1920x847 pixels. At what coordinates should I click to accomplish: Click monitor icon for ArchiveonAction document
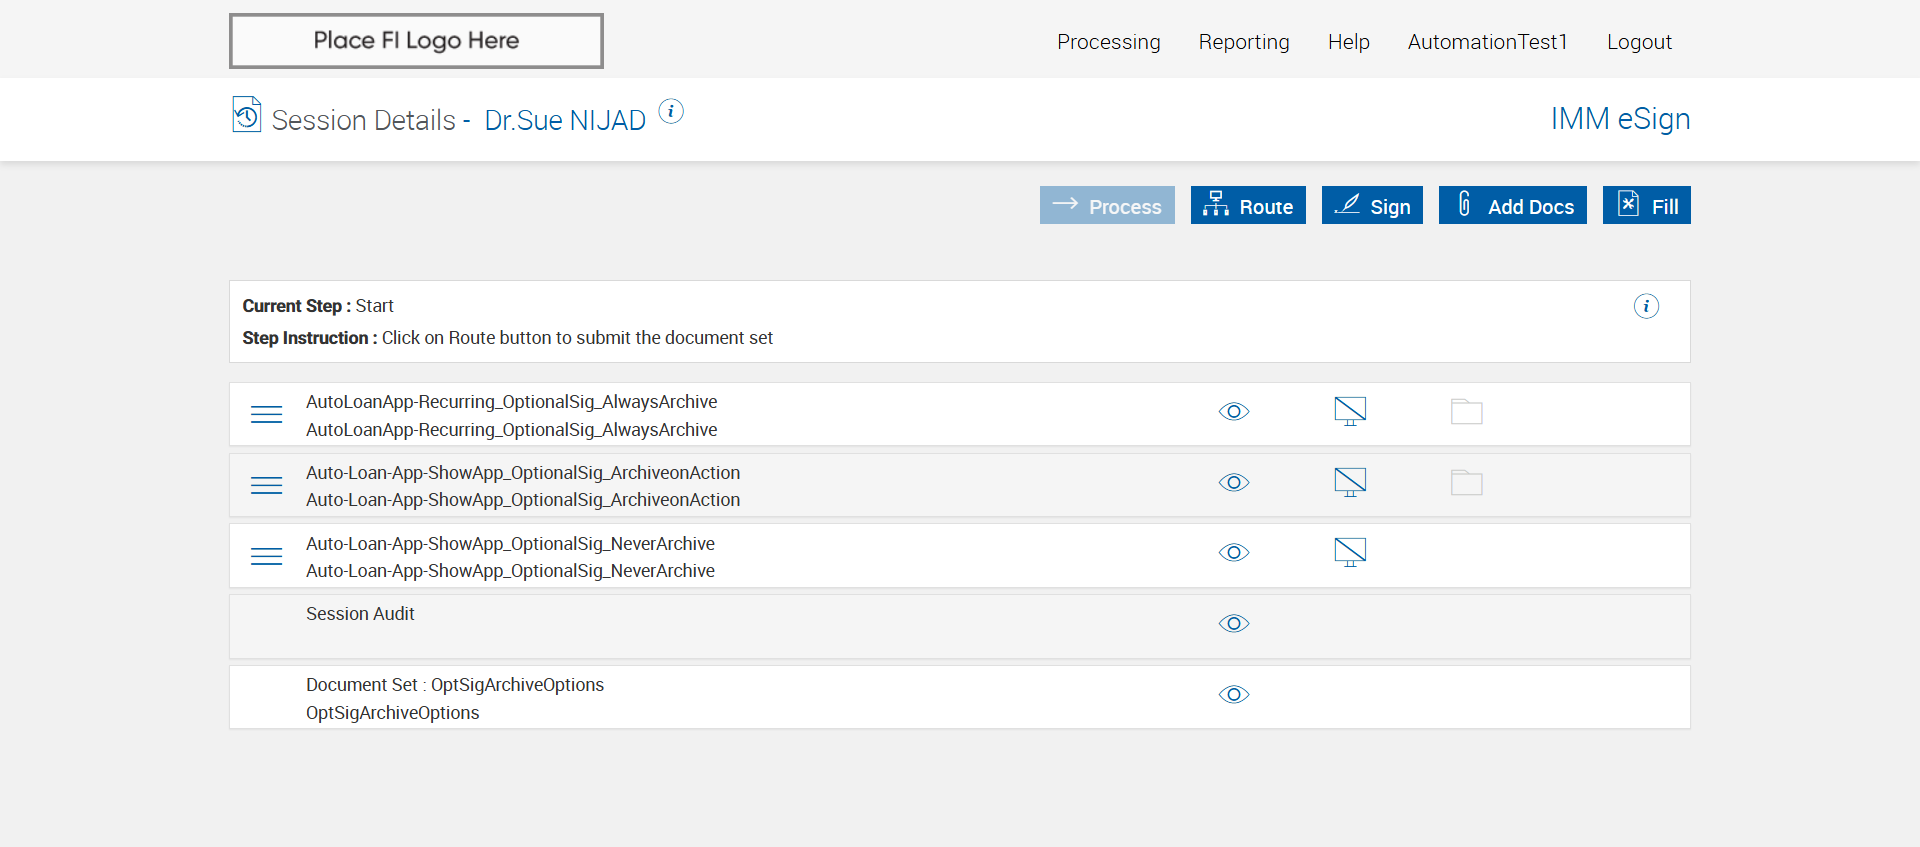coord(1350,482)
